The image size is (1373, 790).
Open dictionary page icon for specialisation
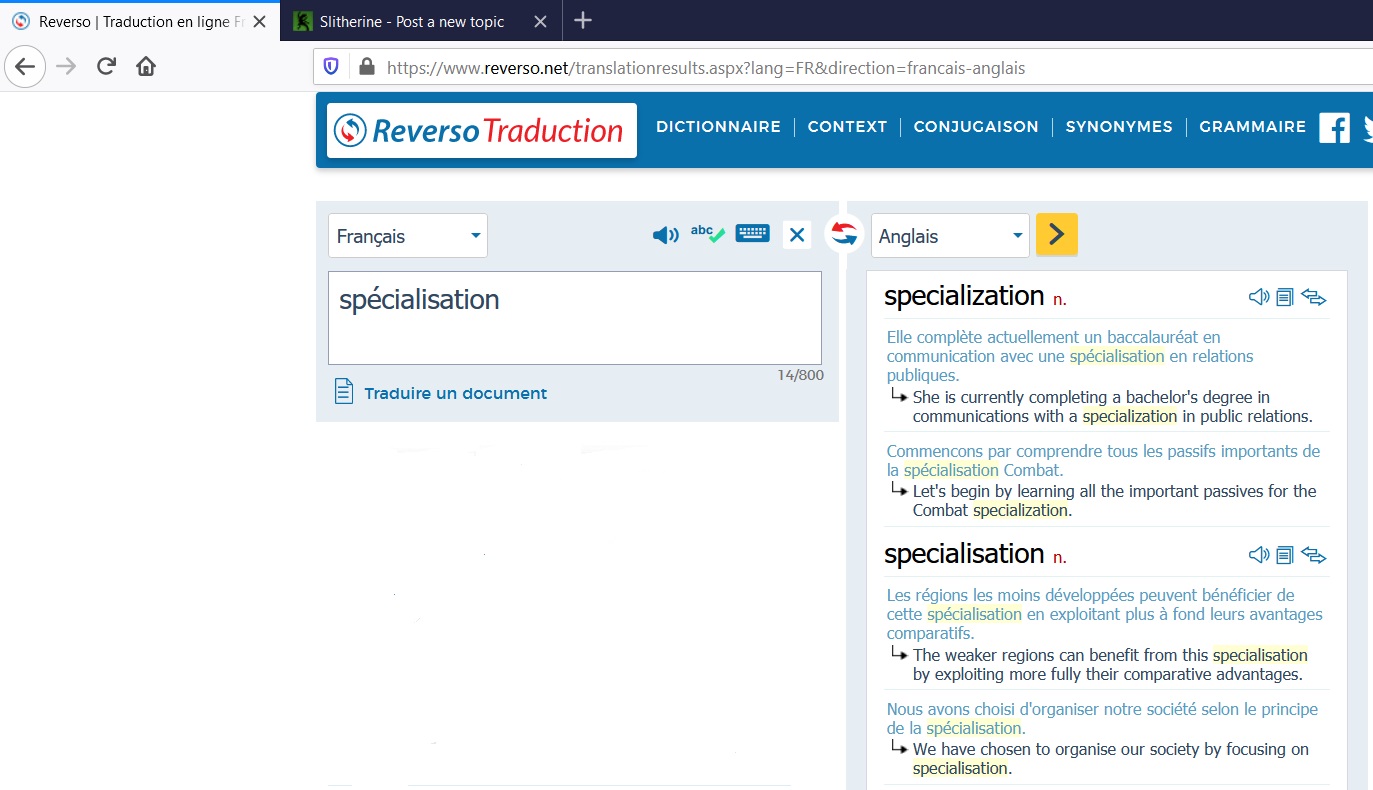[x=1285, y=555]
